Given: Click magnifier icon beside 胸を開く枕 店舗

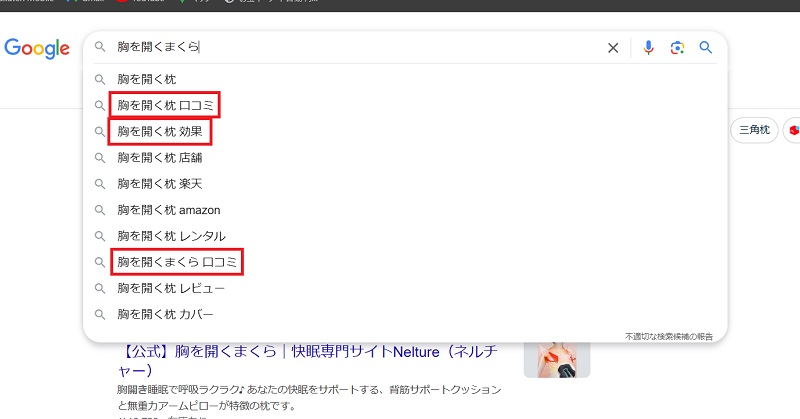Looking at the screenshot, I should point(100,158).
